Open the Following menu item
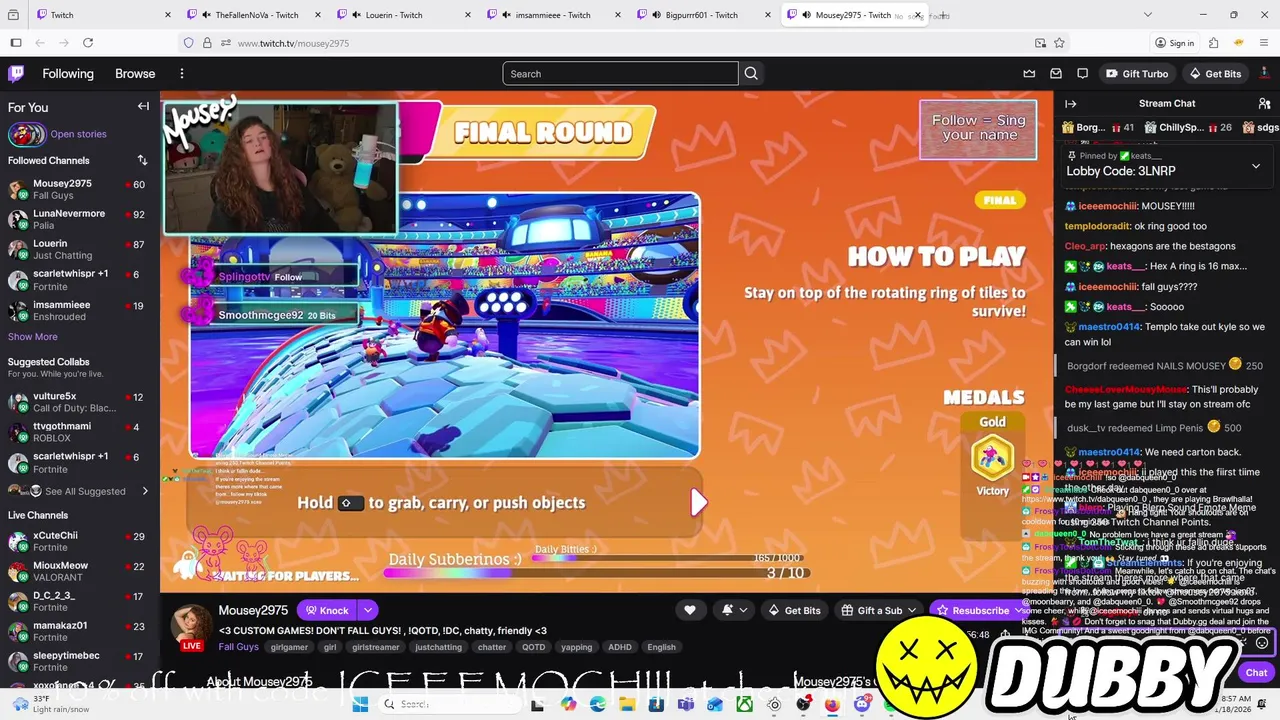Viewport: 1280px width, 720px height. pyautogui.click(x=68, y=73)
